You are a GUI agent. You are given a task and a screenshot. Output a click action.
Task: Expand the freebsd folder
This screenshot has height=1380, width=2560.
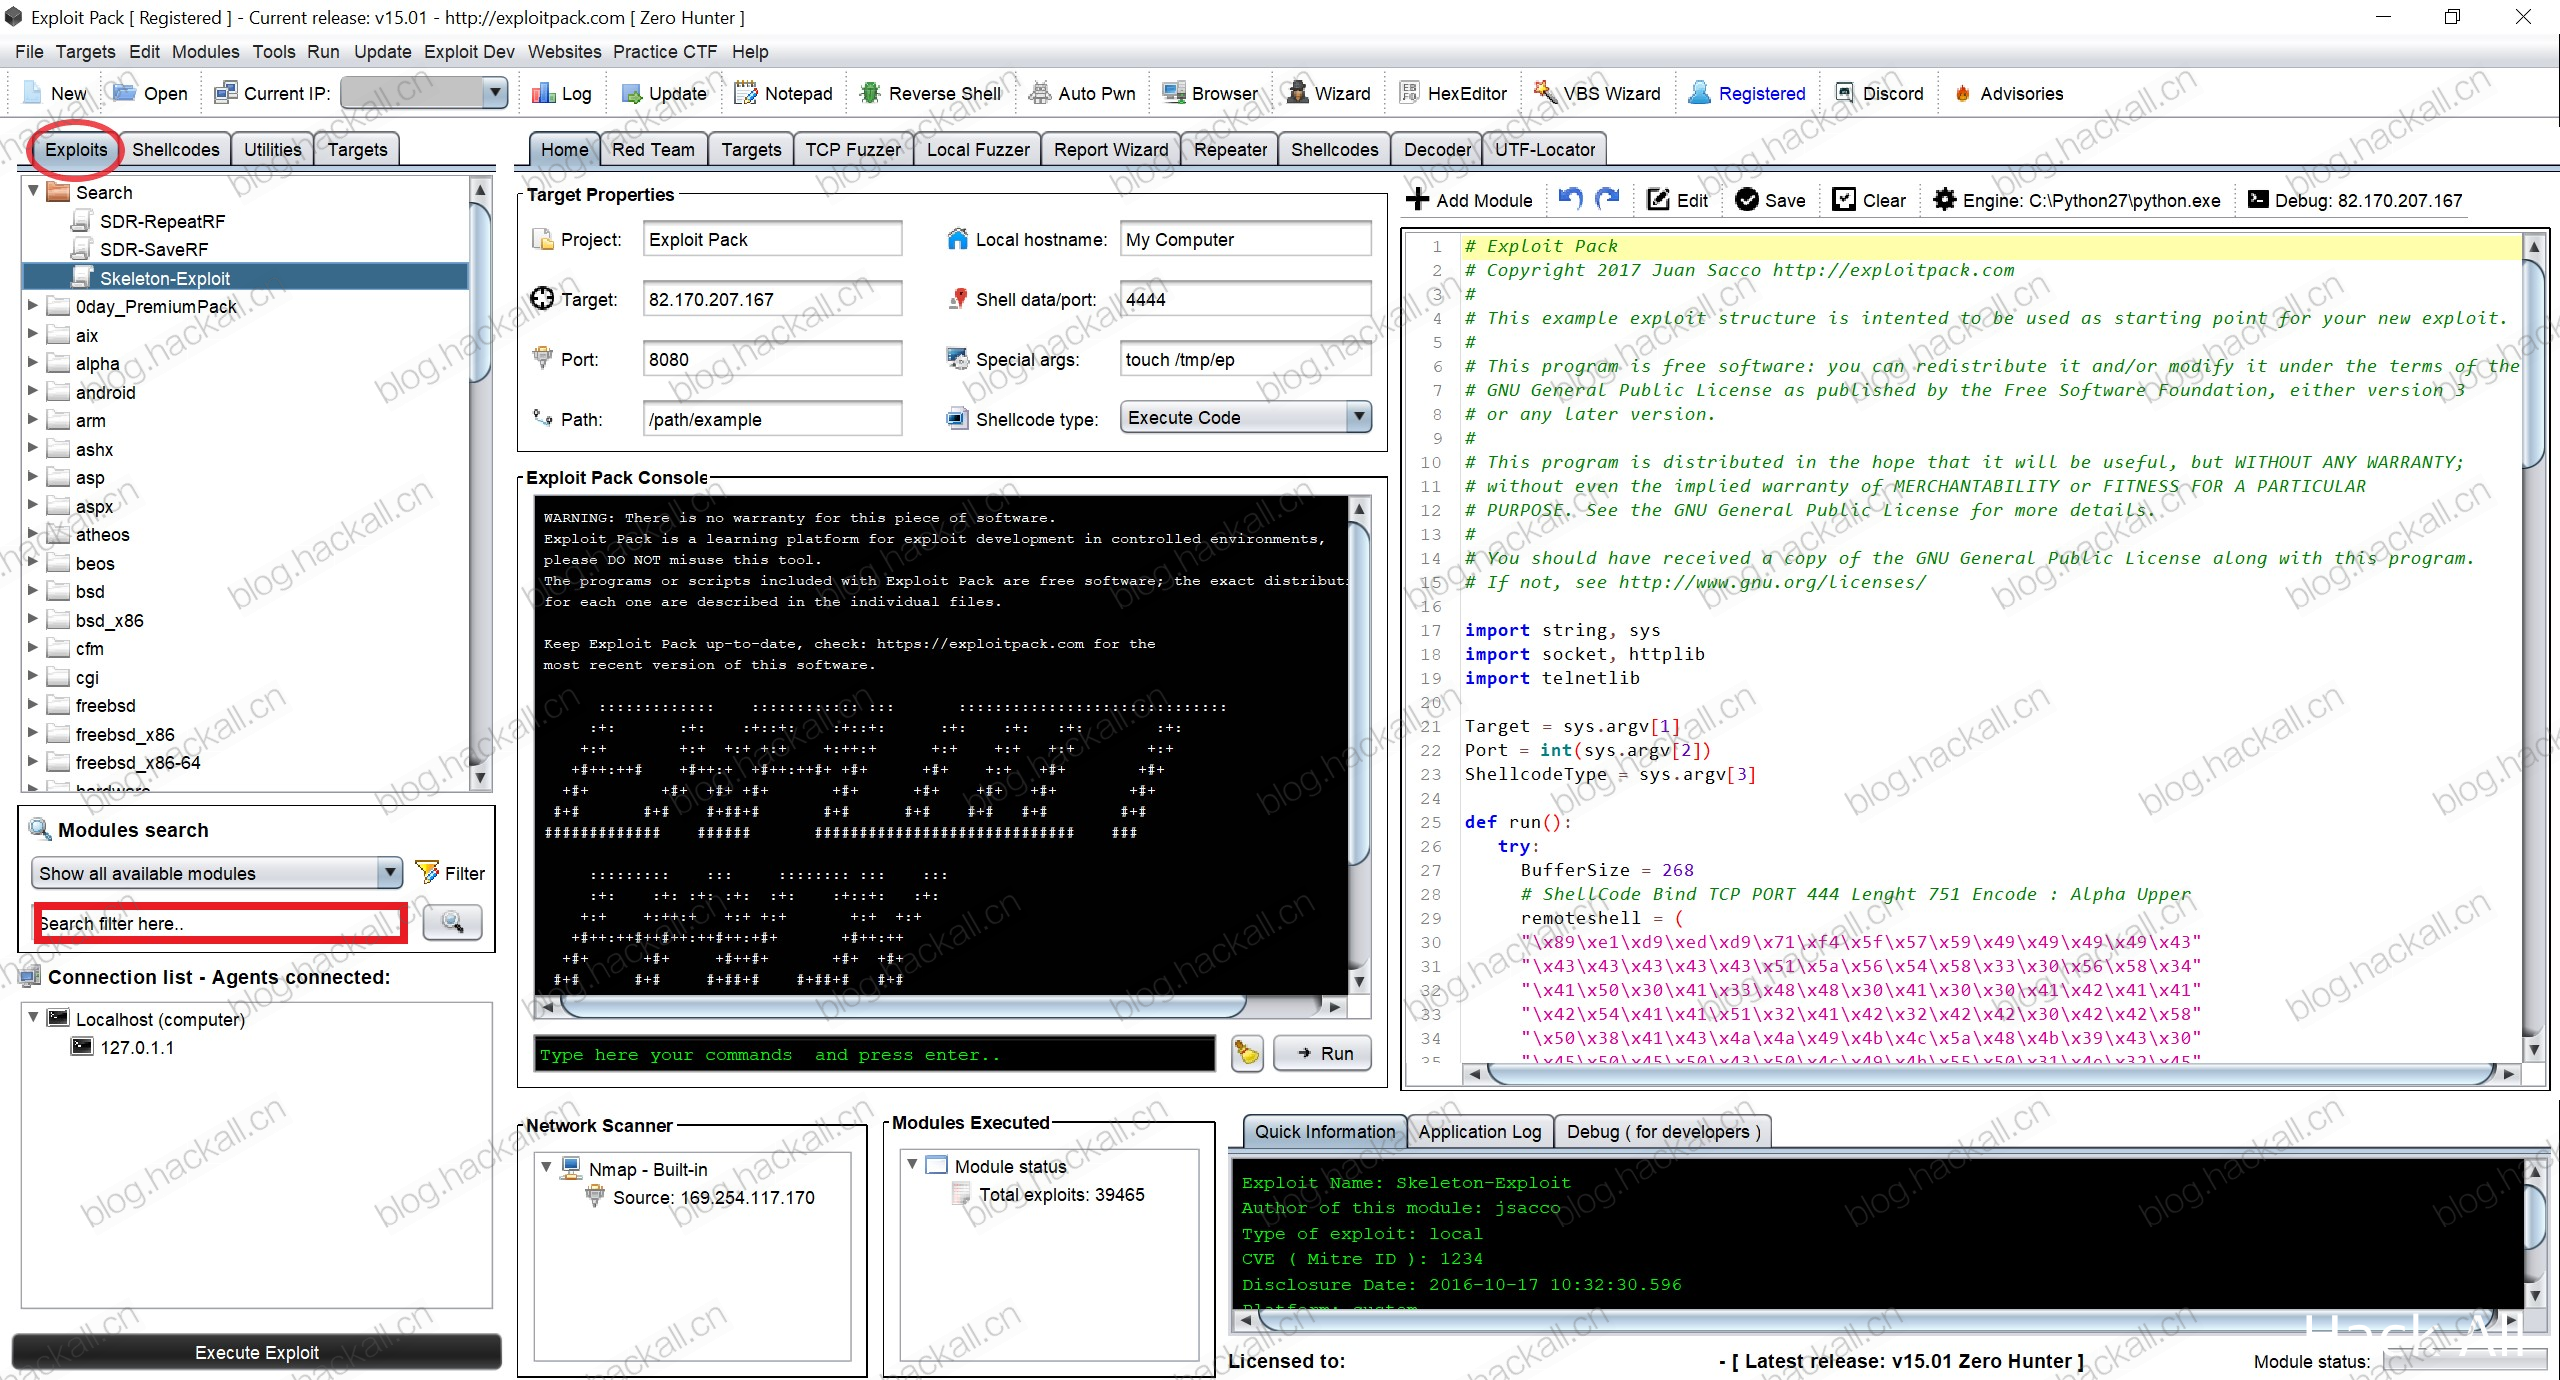coord(33,704)
